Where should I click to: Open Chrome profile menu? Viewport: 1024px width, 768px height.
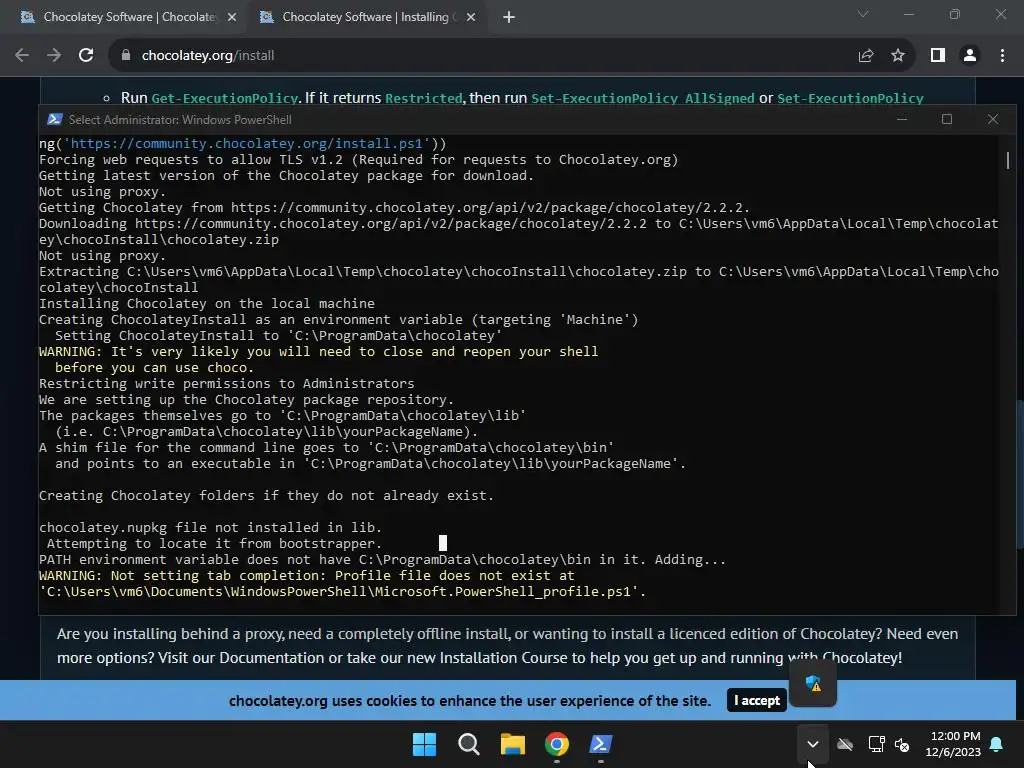[970, 56]
